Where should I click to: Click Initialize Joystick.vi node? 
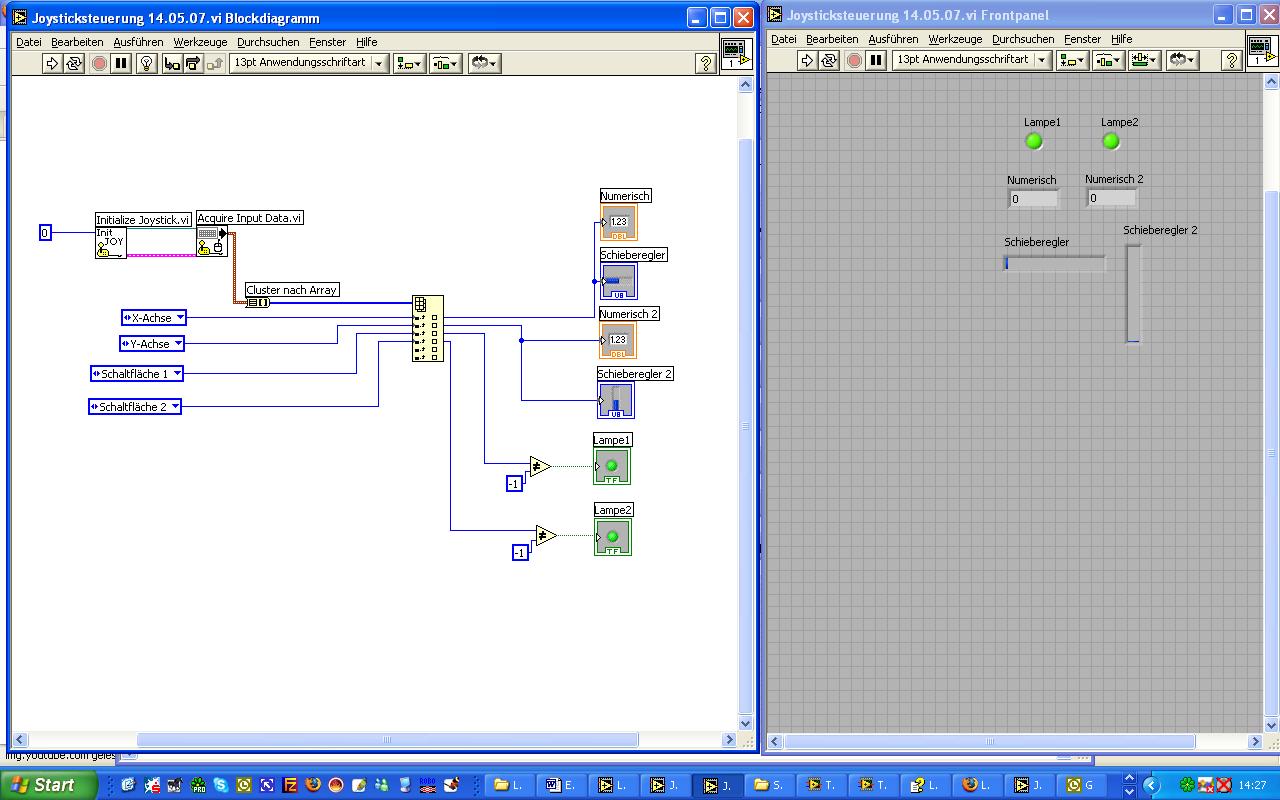coord(111,243)
